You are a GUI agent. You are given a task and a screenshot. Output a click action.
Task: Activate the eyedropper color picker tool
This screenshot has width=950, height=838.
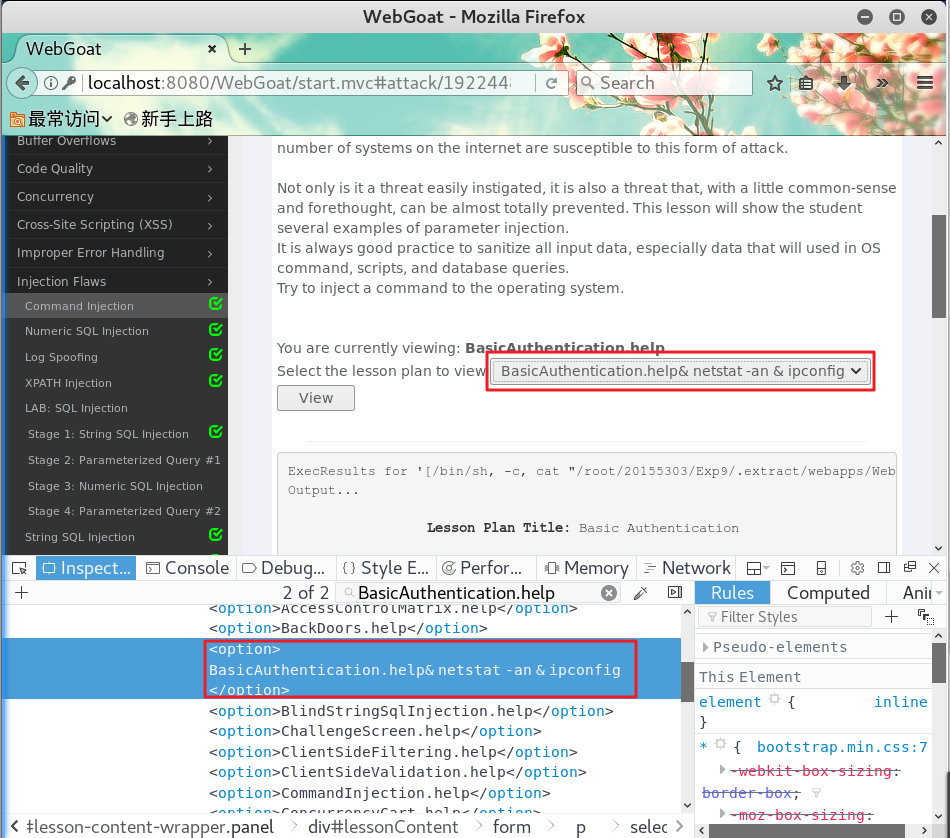(x=640, y=593)
